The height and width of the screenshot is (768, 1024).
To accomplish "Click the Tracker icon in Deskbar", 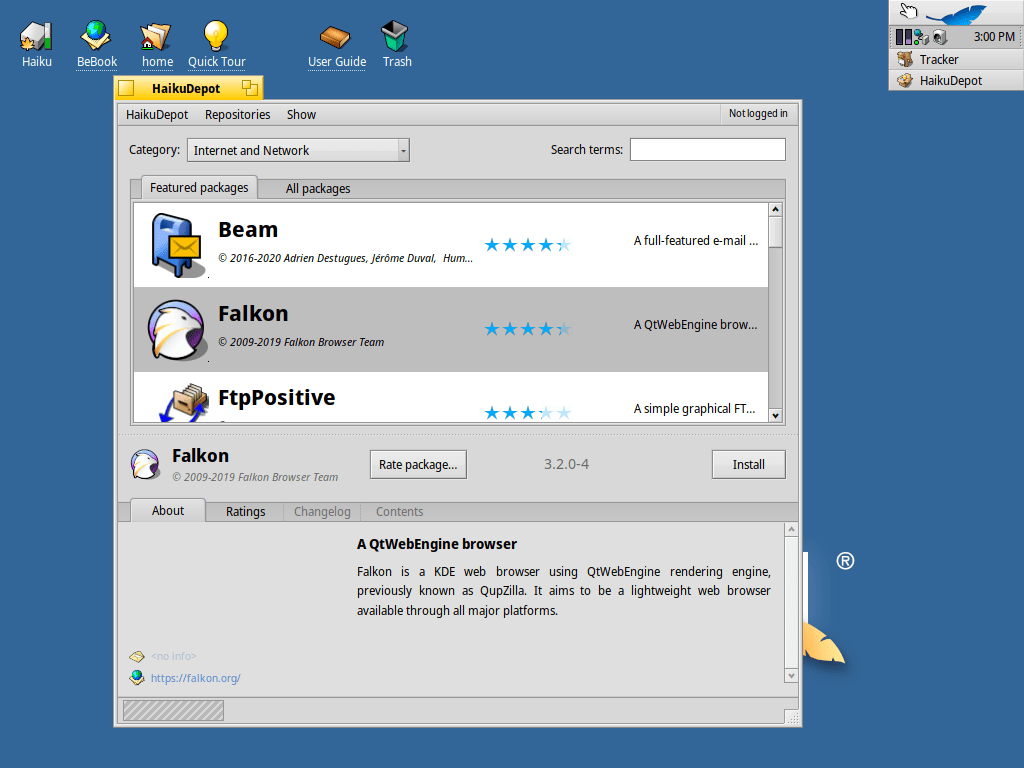I will [904, 59].
